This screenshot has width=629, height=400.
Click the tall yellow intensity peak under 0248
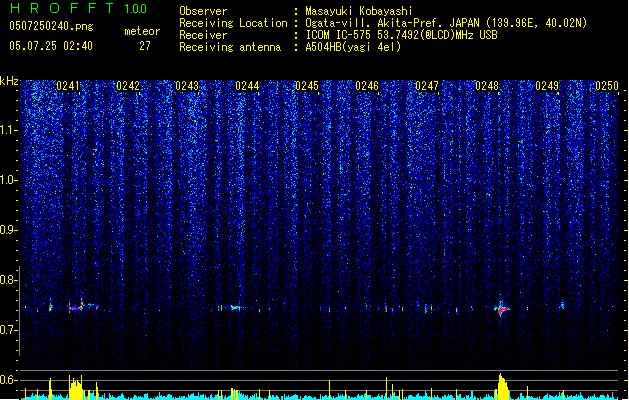tap(502, 386)
